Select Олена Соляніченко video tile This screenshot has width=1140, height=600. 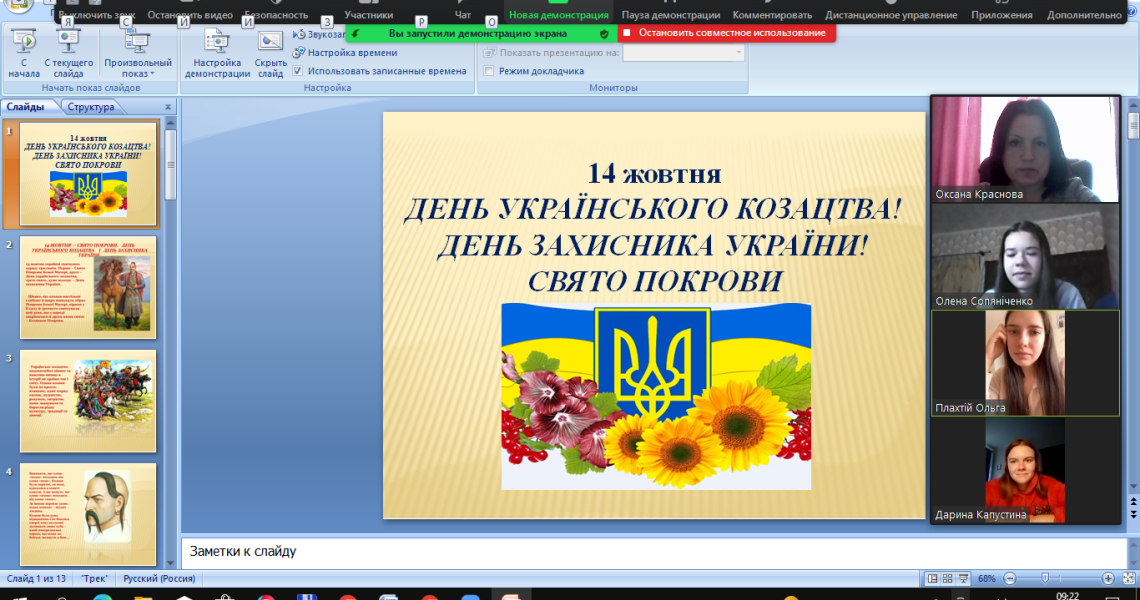(x=1025, y=256)
